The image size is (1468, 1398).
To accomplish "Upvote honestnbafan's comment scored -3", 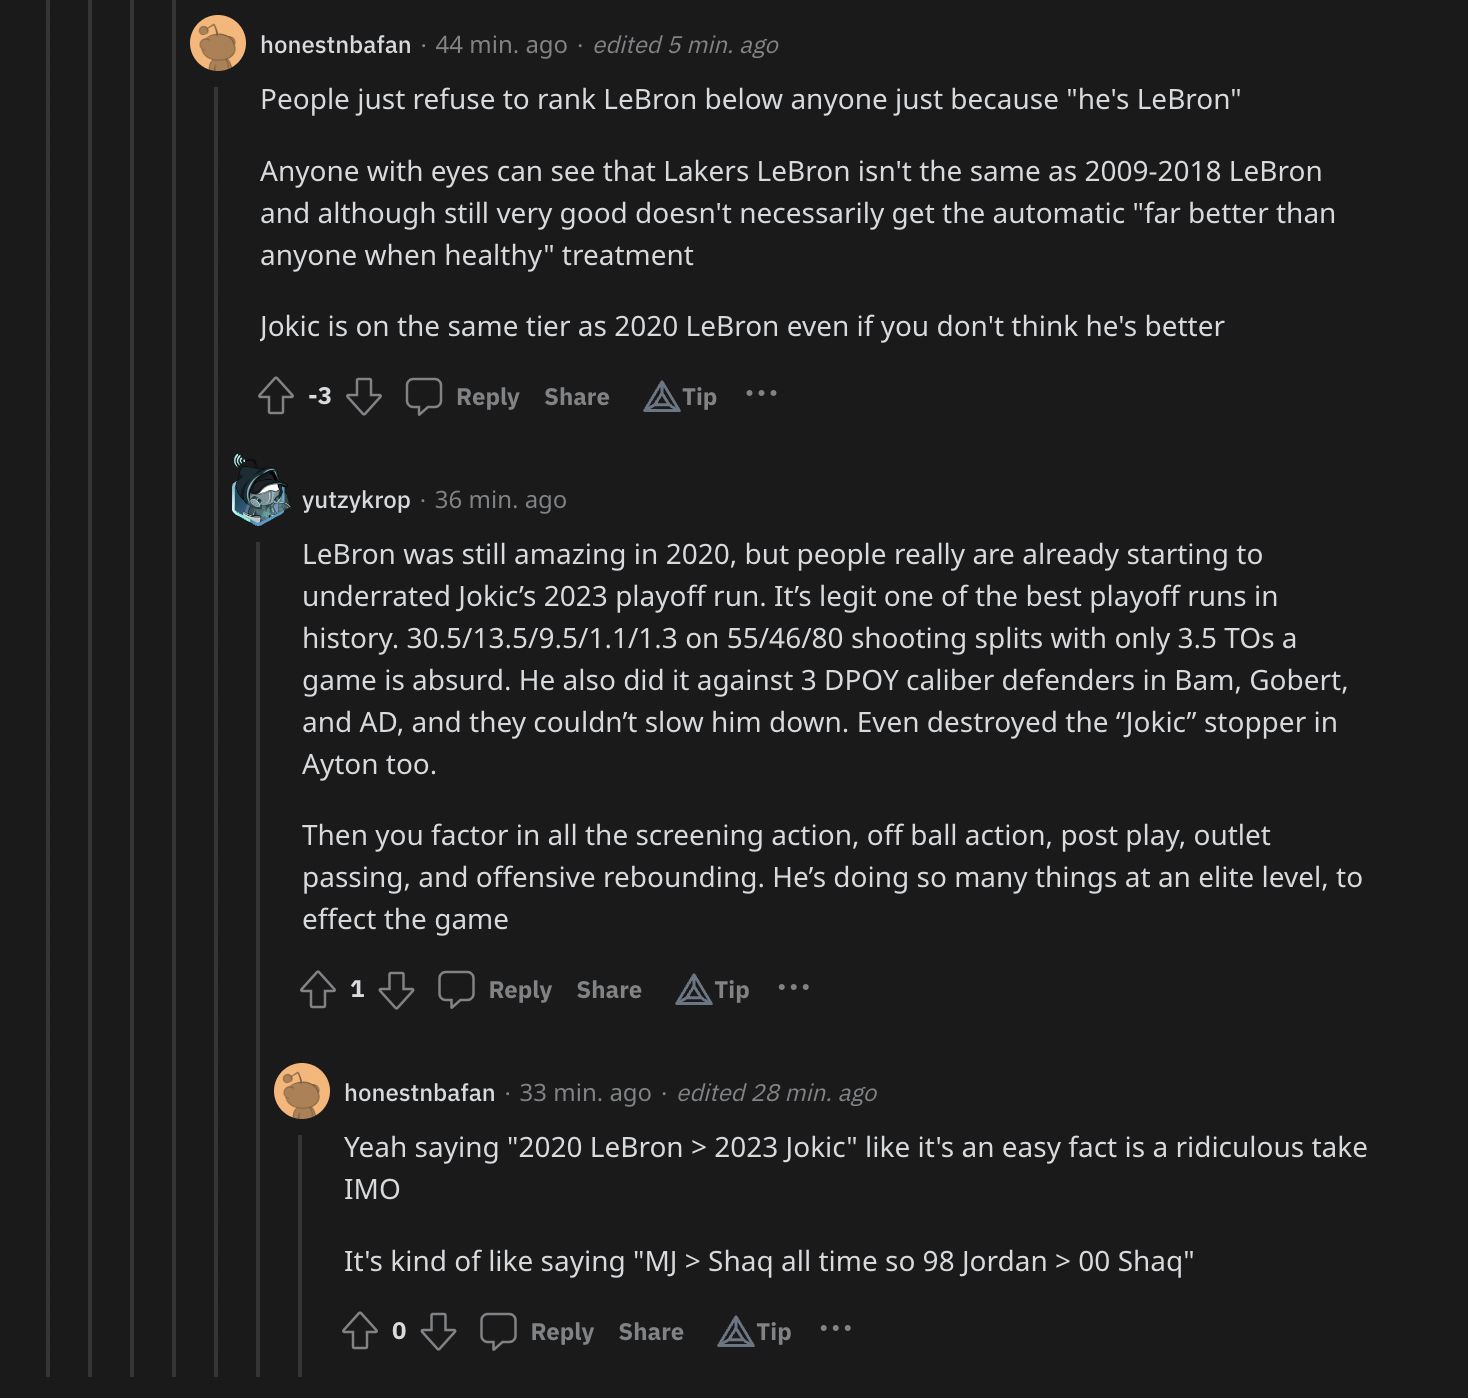I will pyautogui.click(x=276, y=396).
